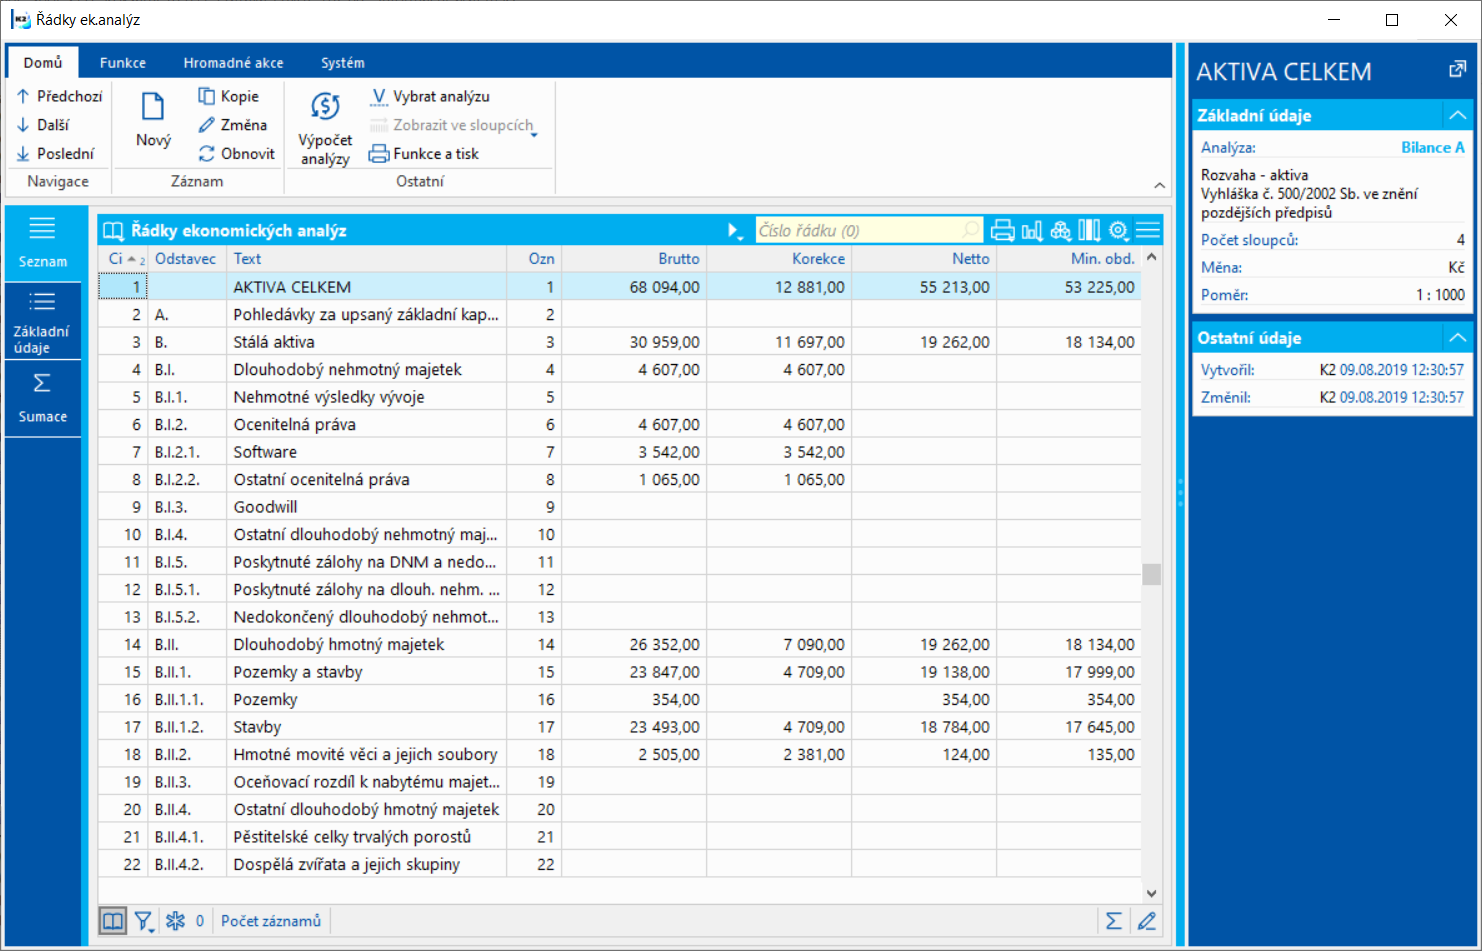Open the Funkce ribbon tab
Image resolution: width=1482 pixels, height=951 pixels.
(123, 63)
